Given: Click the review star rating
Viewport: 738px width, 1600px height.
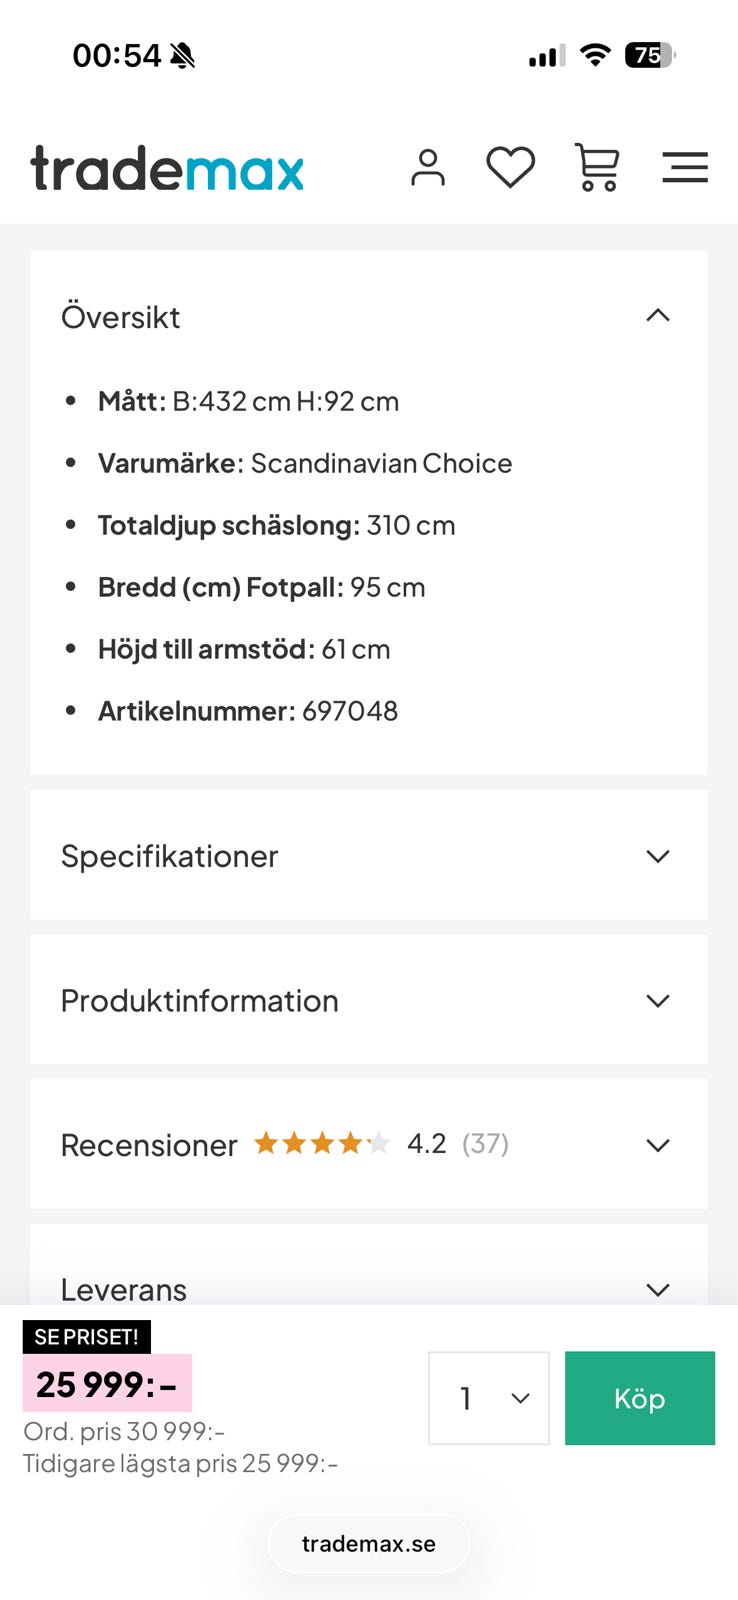Looking at the screenshot, I should click(x=321, y=1143).
